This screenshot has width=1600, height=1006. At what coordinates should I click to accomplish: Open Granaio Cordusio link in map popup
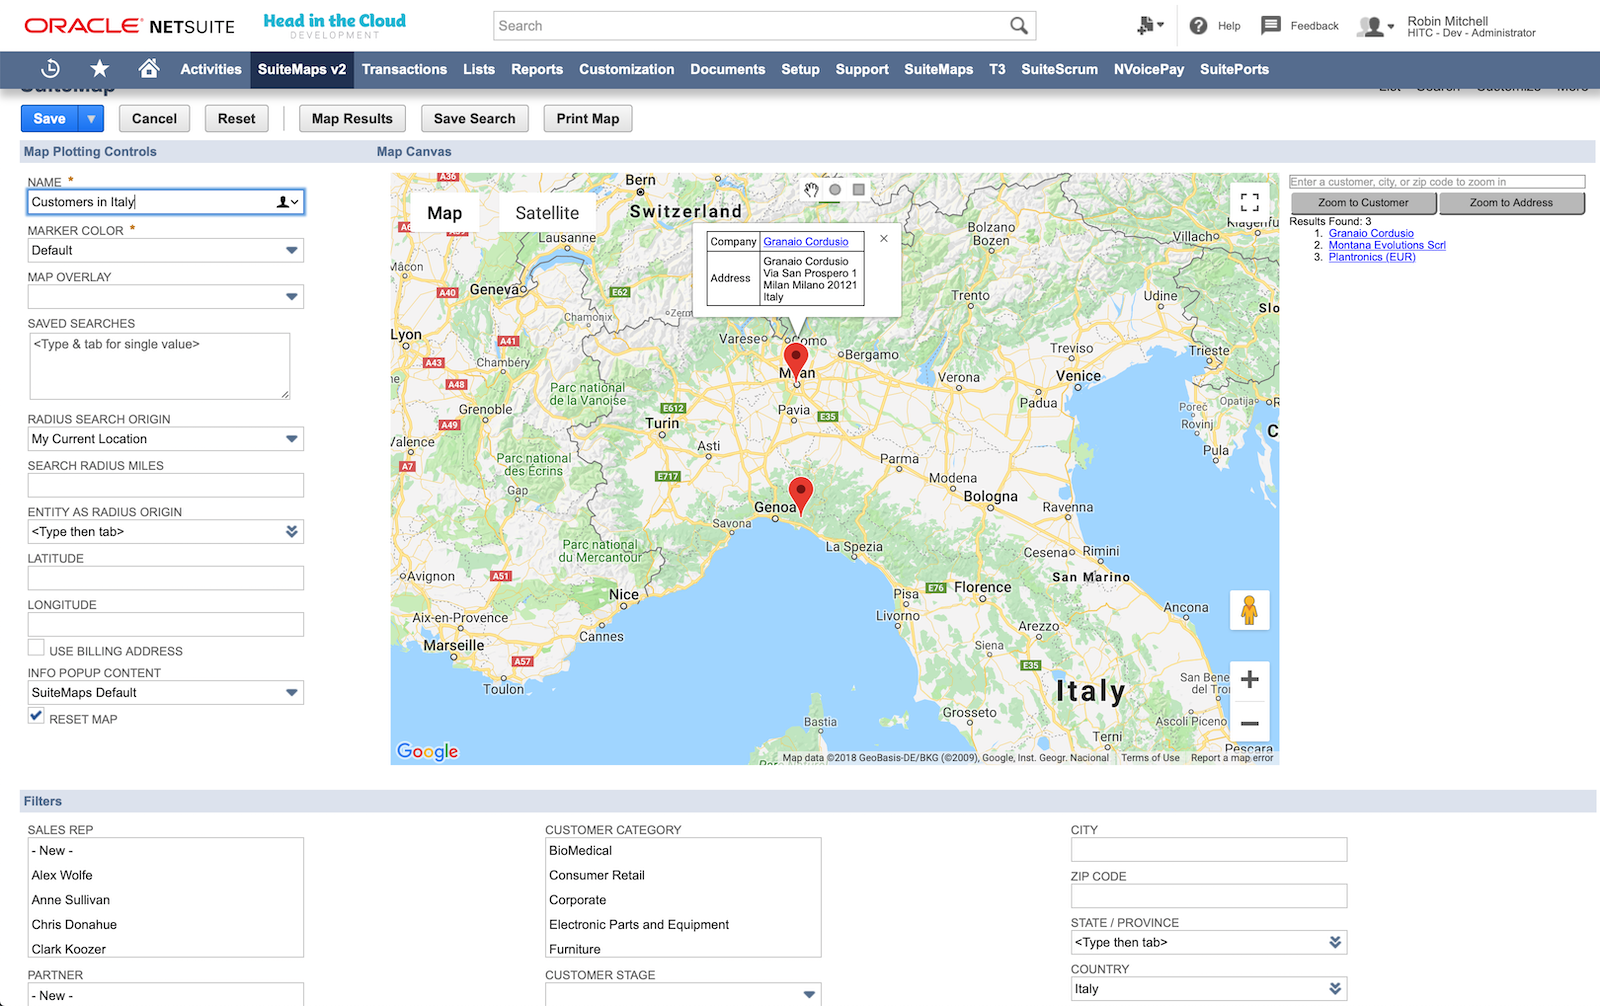806,241
